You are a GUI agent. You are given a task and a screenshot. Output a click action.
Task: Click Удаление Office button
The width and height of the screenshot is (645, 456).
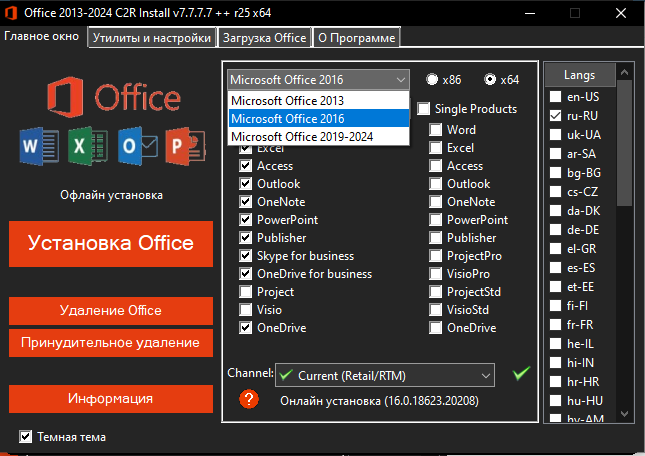(x=111, y=310)
